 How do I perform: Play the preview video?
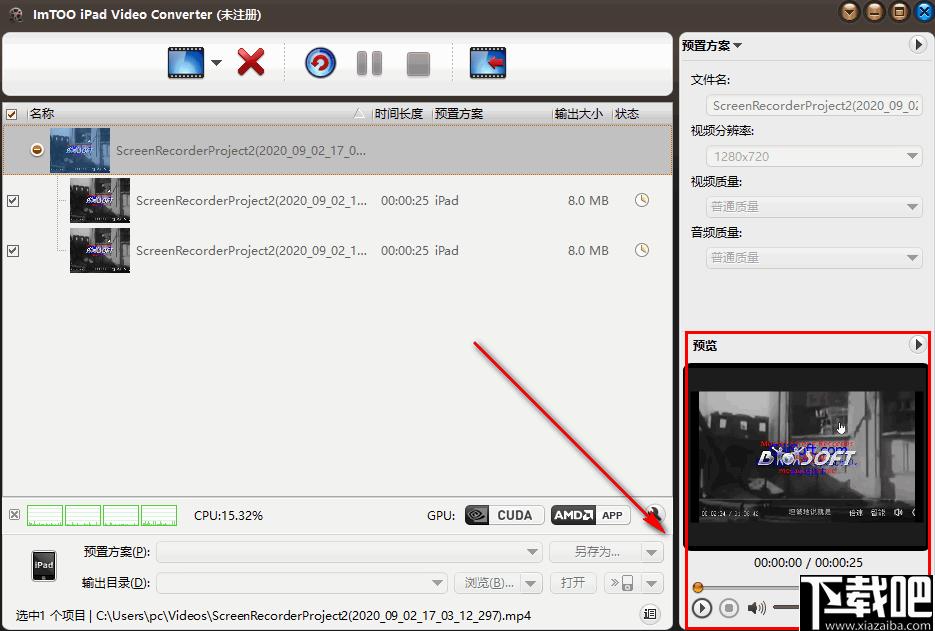(702, 608)
